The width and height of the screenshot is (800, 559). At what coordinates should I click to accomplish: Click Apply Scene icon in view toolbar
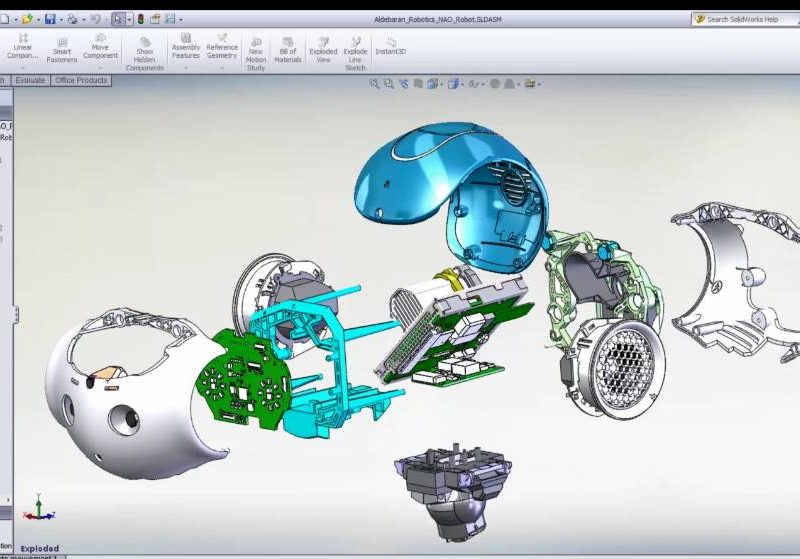coord(509,84)
